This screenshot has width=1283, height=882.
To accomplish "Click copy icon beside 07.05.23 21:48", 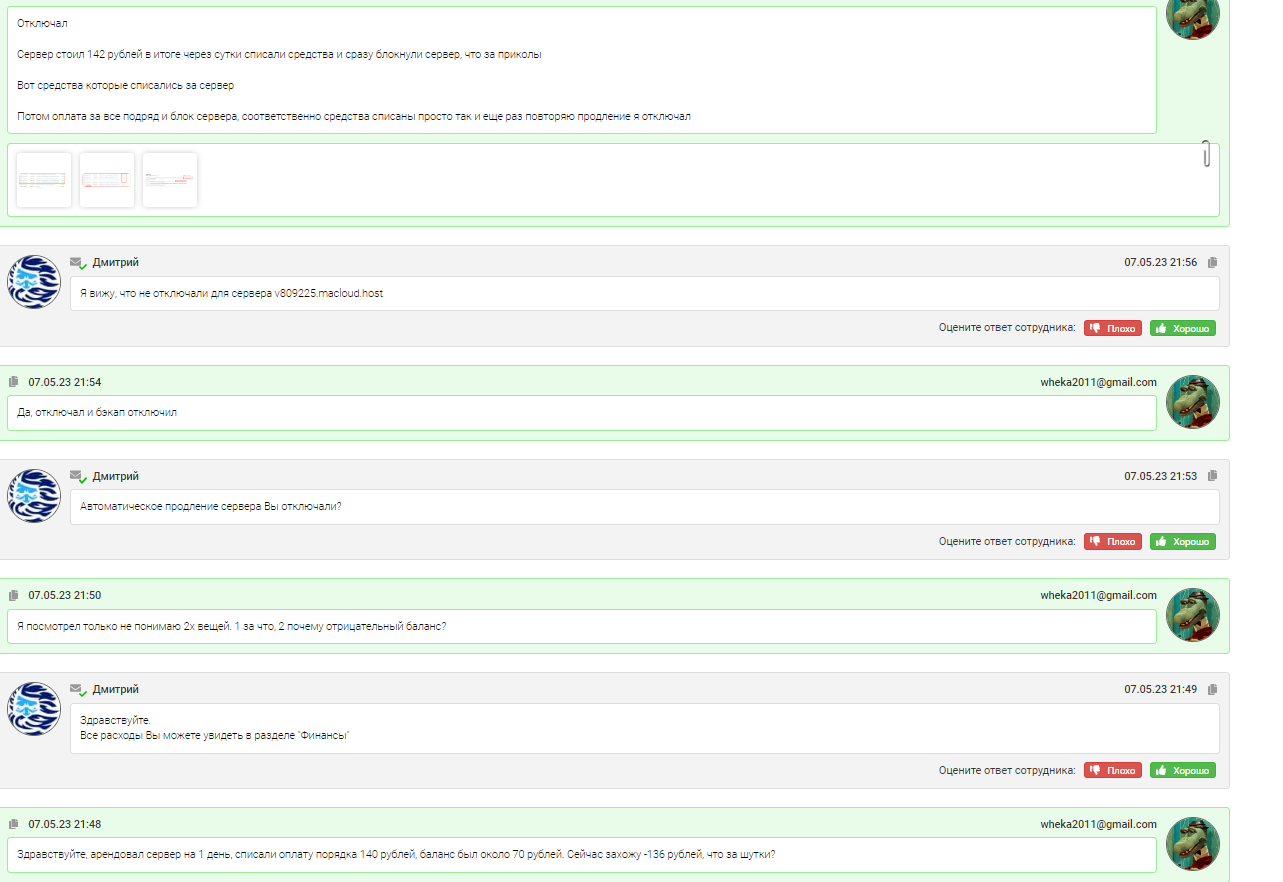I will click(x=14, y=824).
